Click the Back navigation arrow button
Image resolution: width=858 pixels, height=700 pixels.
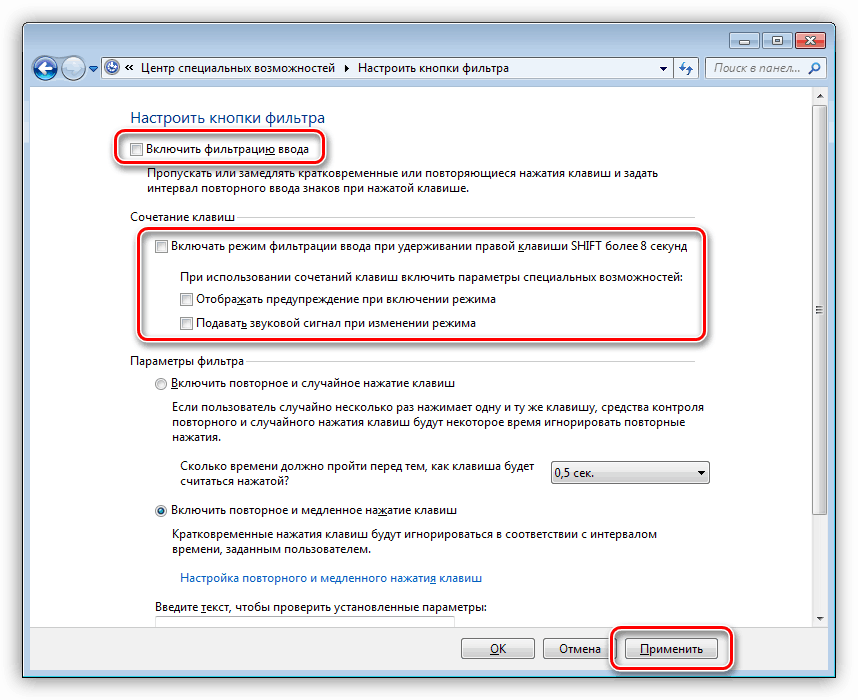45,69
